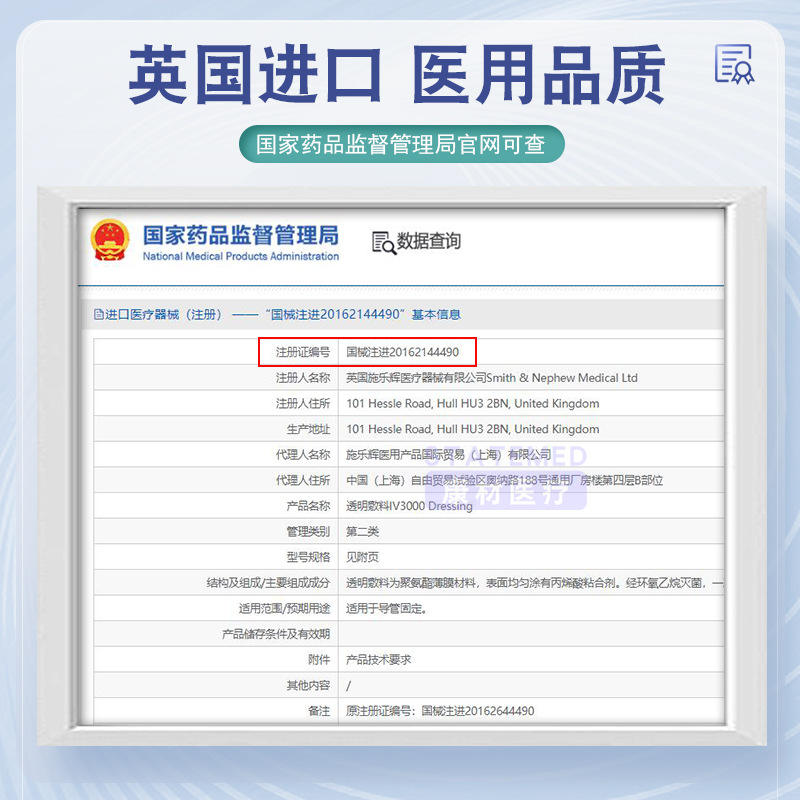Select the 透明敷料IV3000 Dressing product name
This screenshot has width=800, height=800.
[409, 506]
